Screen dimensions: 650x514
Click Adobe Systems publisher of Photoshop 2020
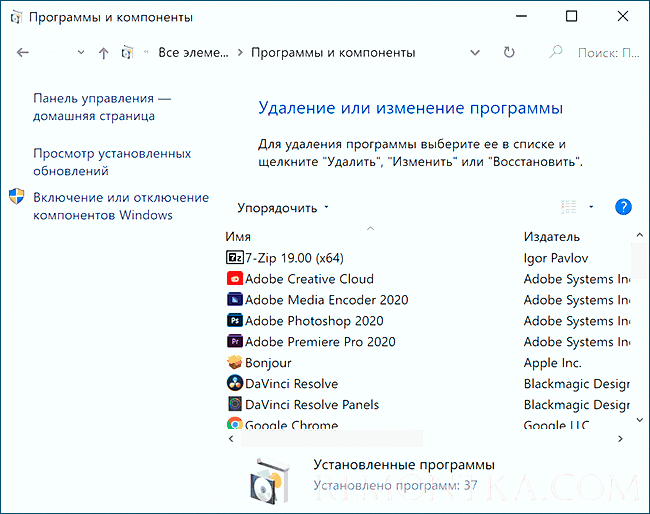pos(577,321)
